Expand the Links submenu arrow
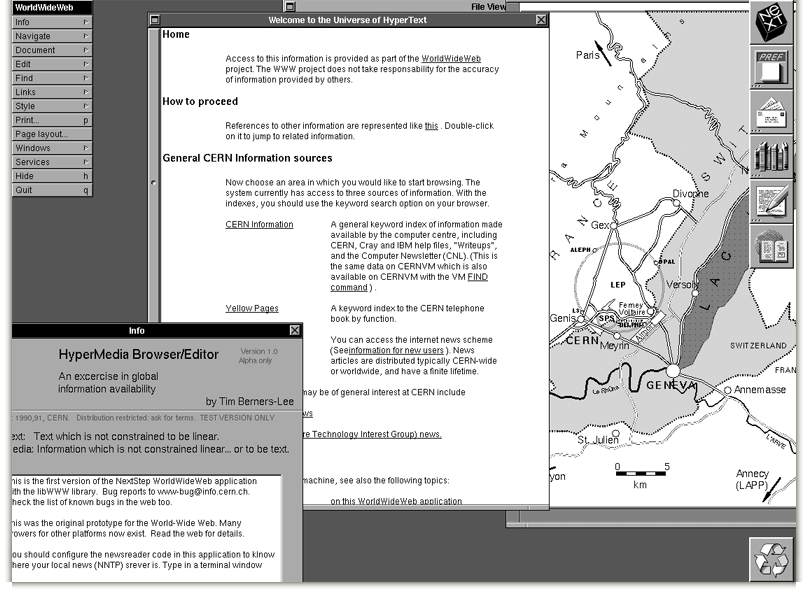 (88, 91)
